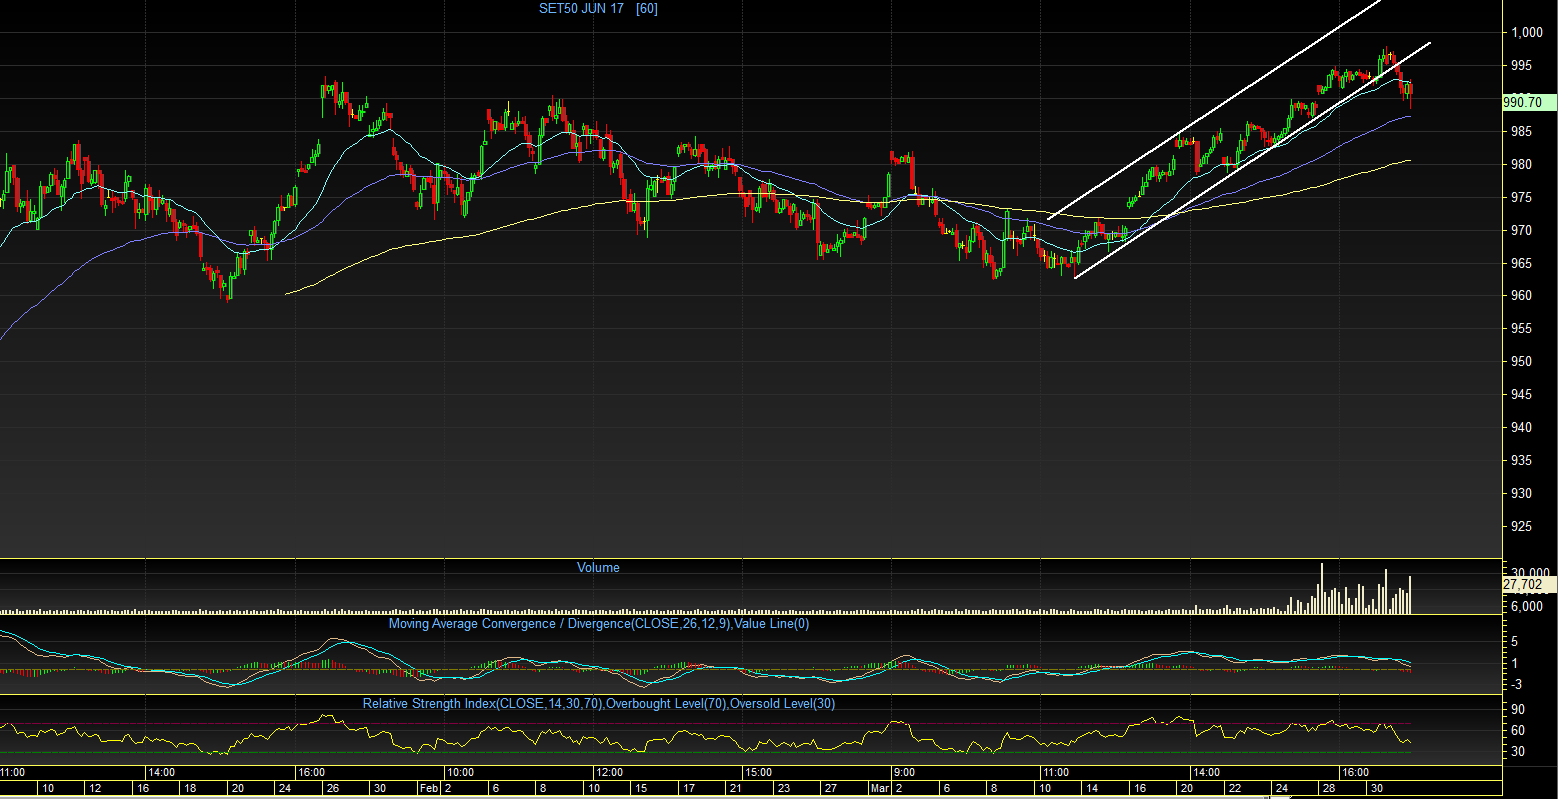The height and width of the screenshot is (799, 1558).
Task: Select the day 22 label on date axis
Action: point(1234,789)
